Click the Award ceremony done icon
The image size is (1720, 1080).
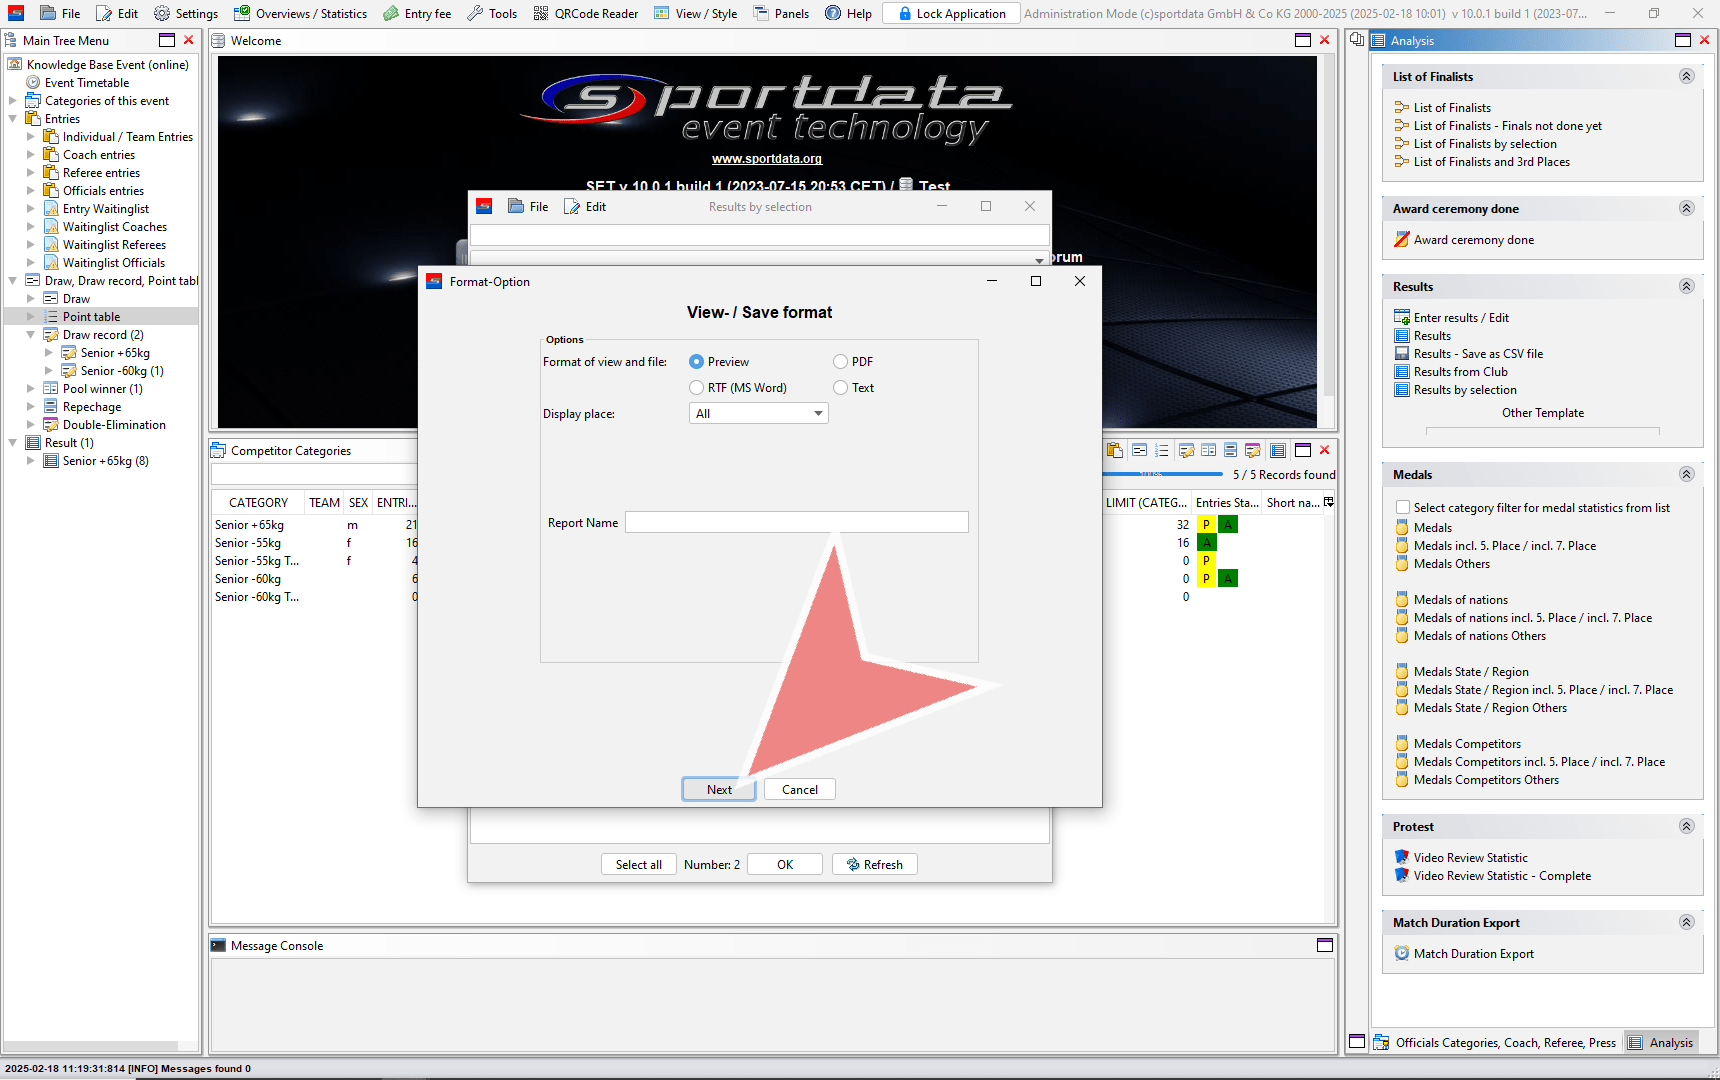coord(1402,240)
